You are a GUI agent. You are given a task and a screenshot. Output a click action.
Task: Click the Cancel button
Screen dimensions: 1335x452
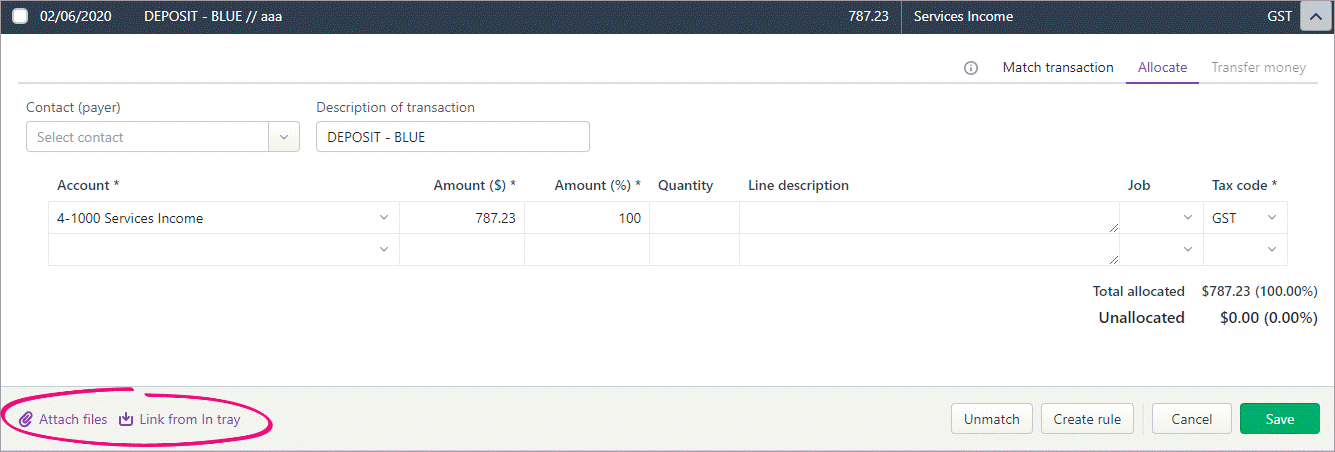coord(1191,419)
